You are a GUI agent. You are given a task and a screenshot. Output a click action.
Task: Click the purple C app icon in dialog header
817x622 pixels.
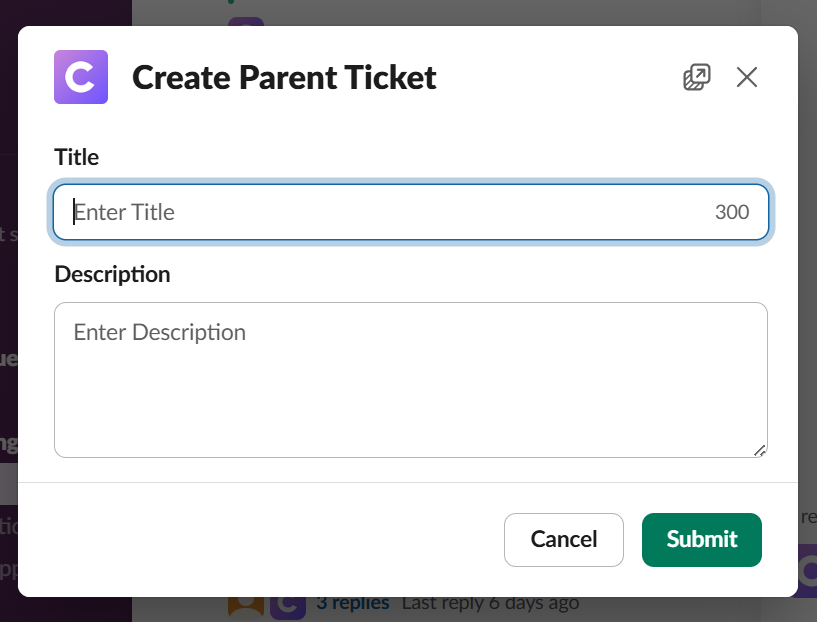tap(80, 77)
